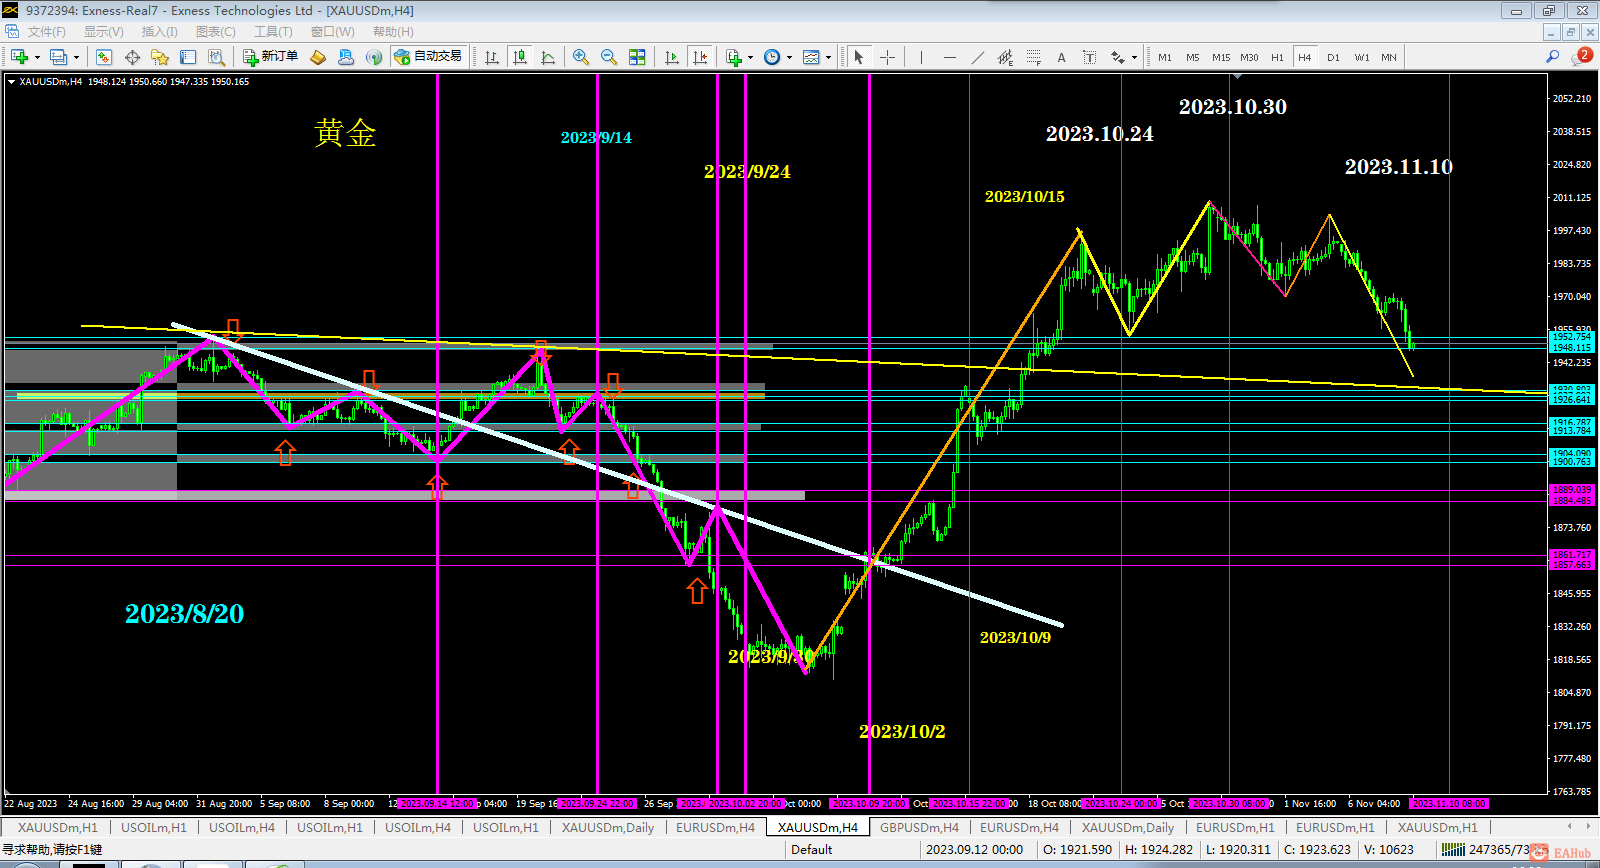Image resolution: width=1600 pixels, height=868 pixels.
Task: Click the triangle beside XAUUSDm,H4 chart title
Action: 11,82
